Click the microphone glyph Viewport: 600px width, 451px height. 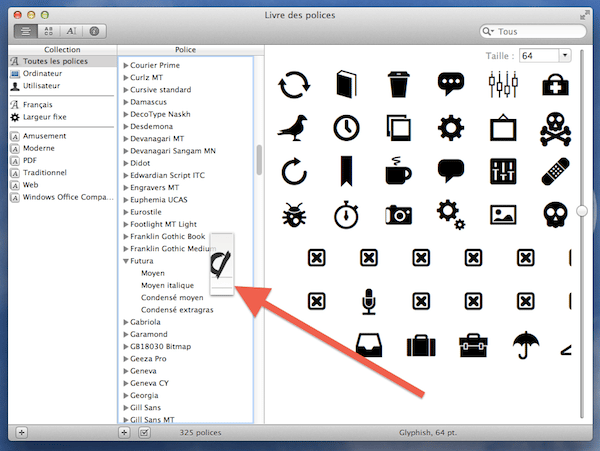[x=369, y=301]
